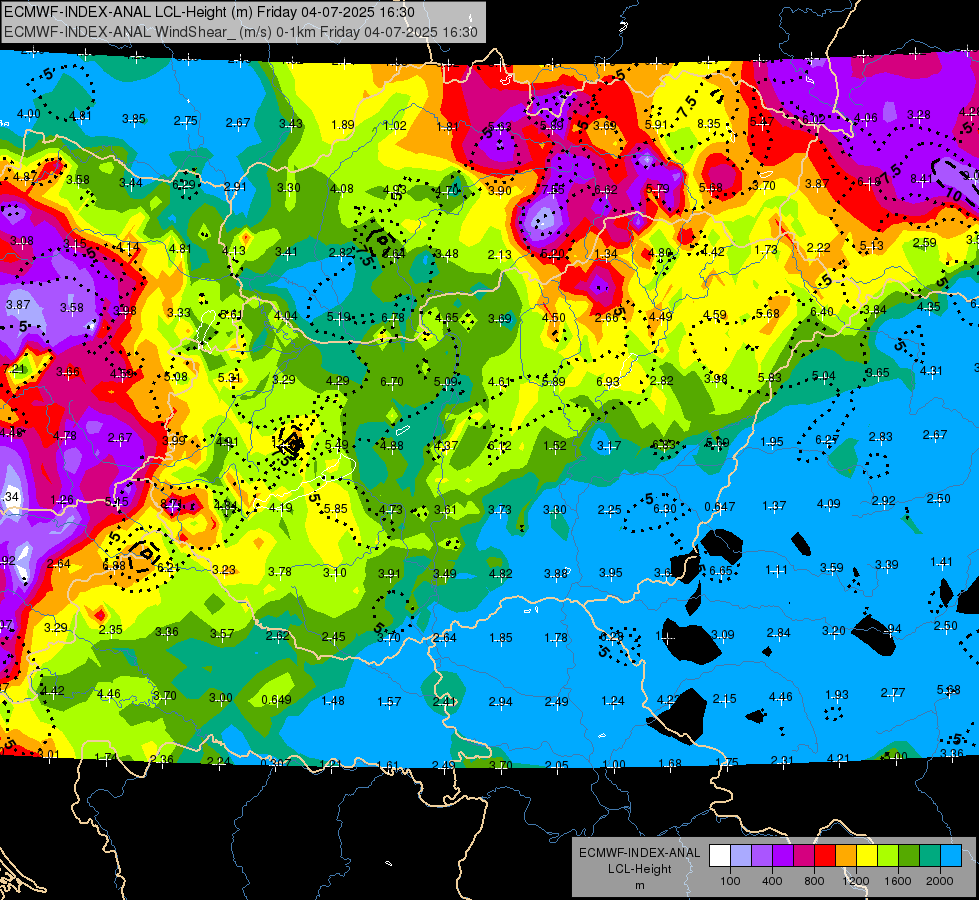Click wind shear value 2.13

(x=499, y=254)
